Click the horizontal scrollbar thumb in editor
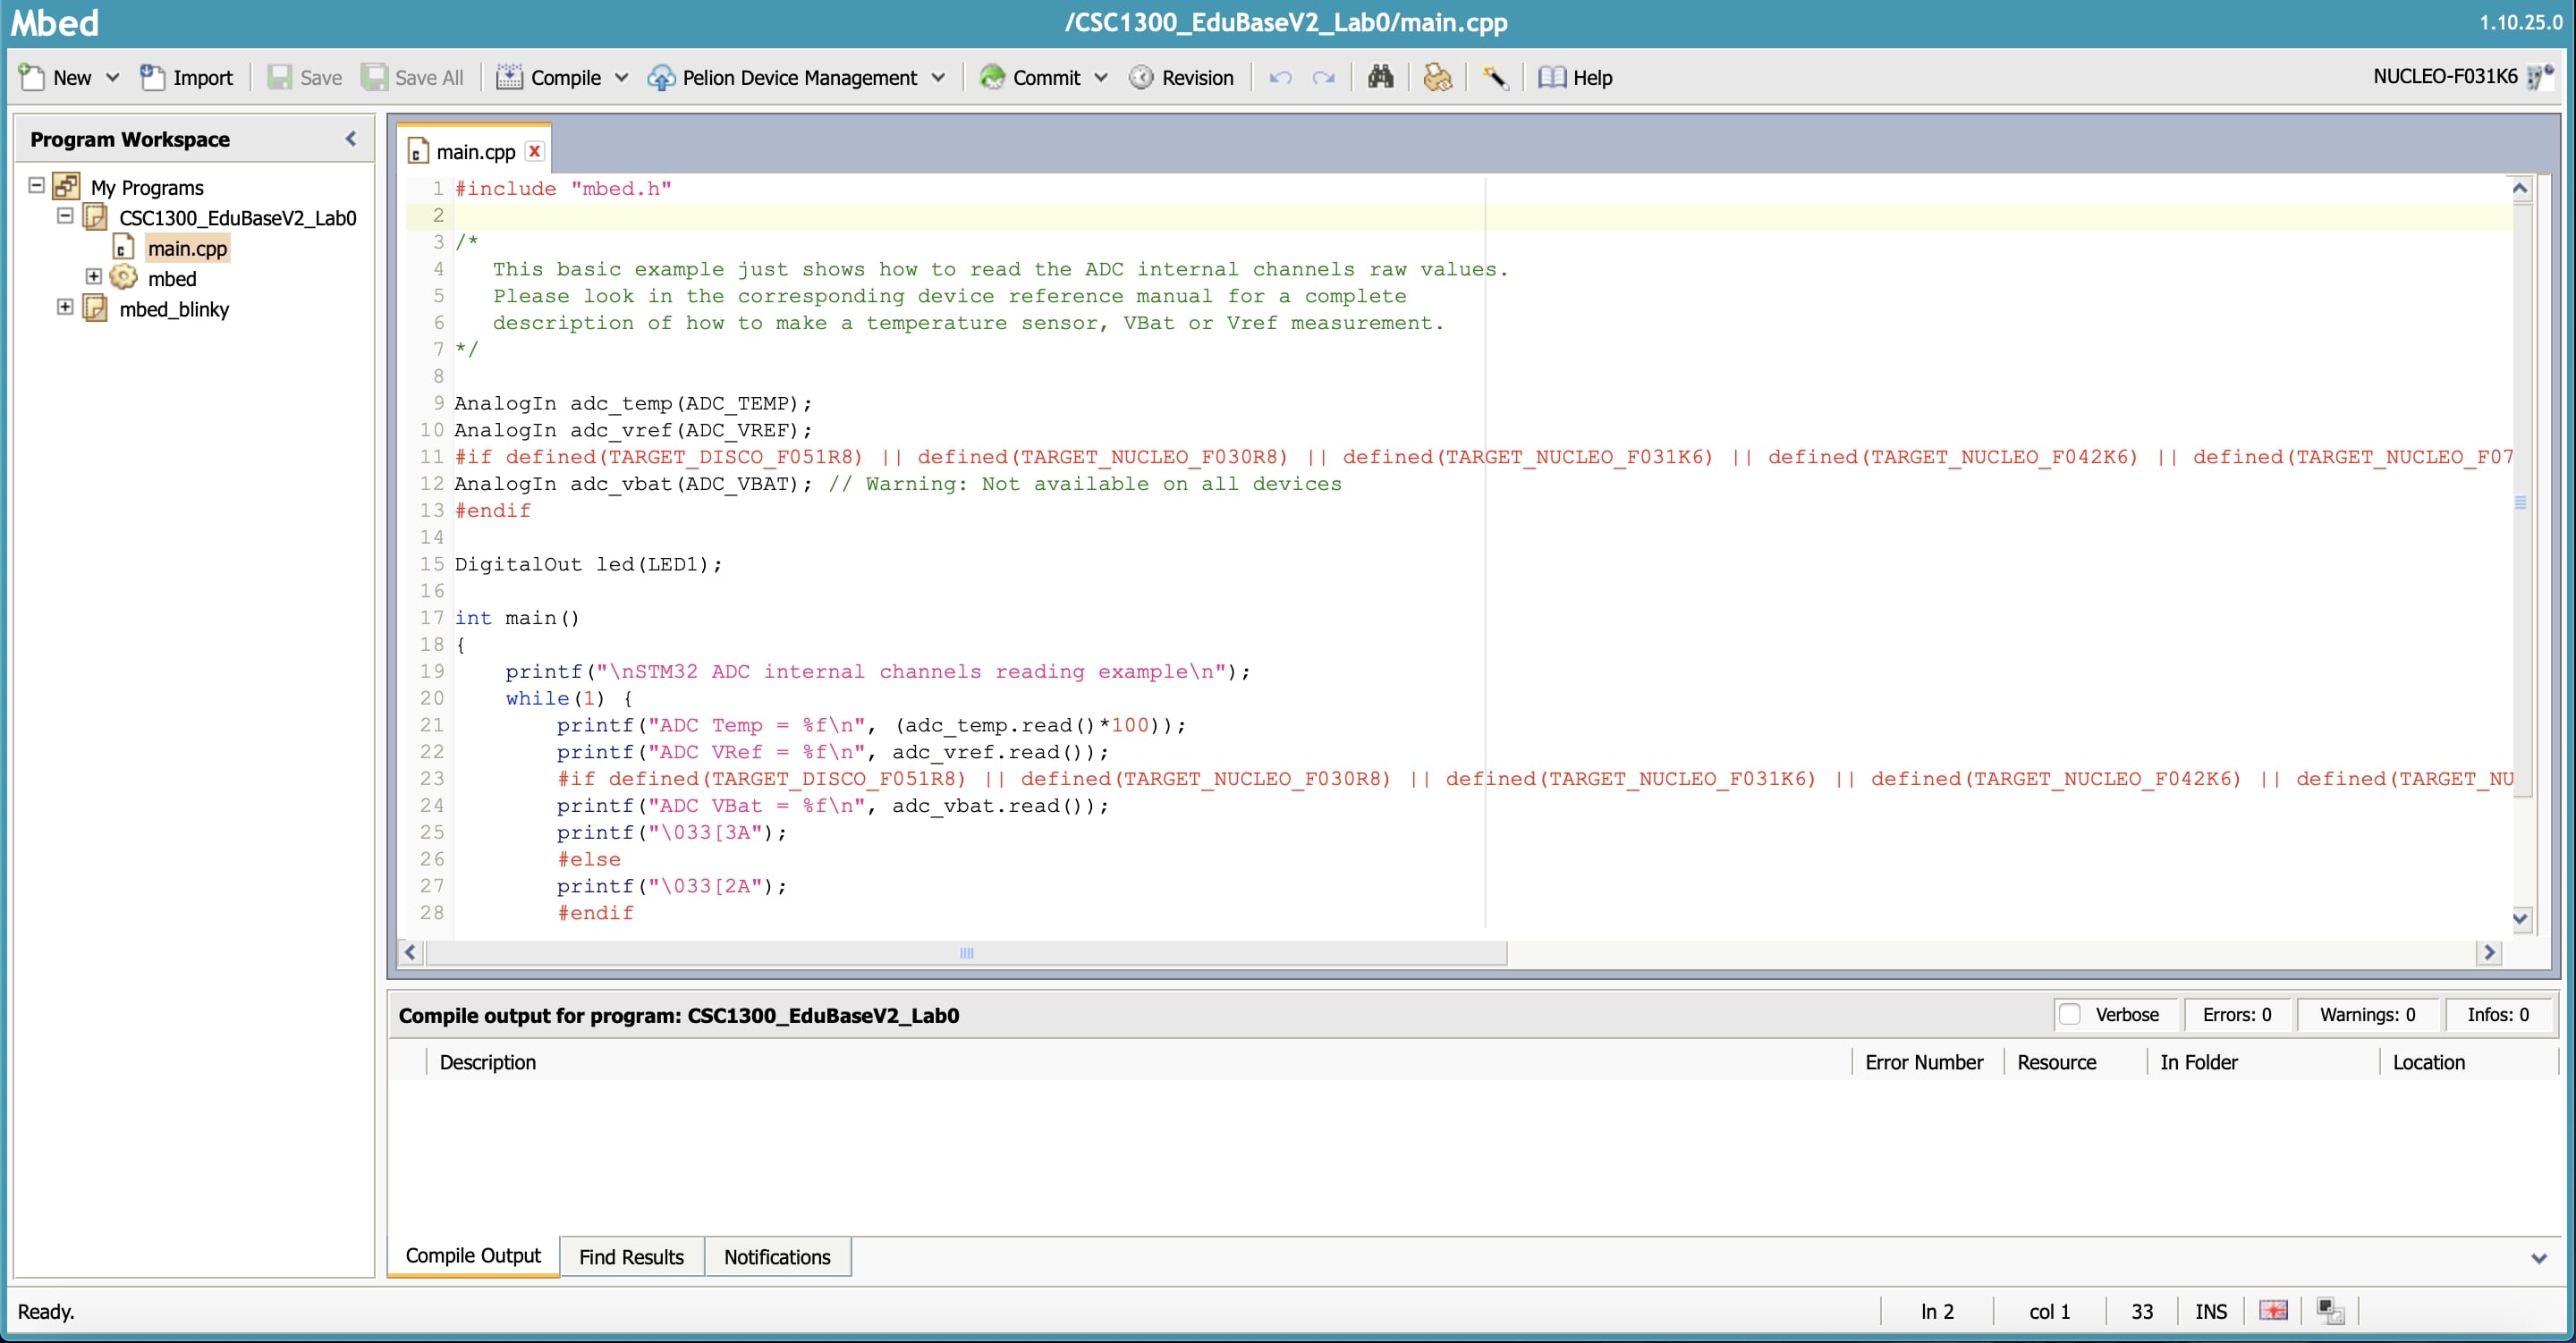2576x1343 pixels. [x=966, y=952]
